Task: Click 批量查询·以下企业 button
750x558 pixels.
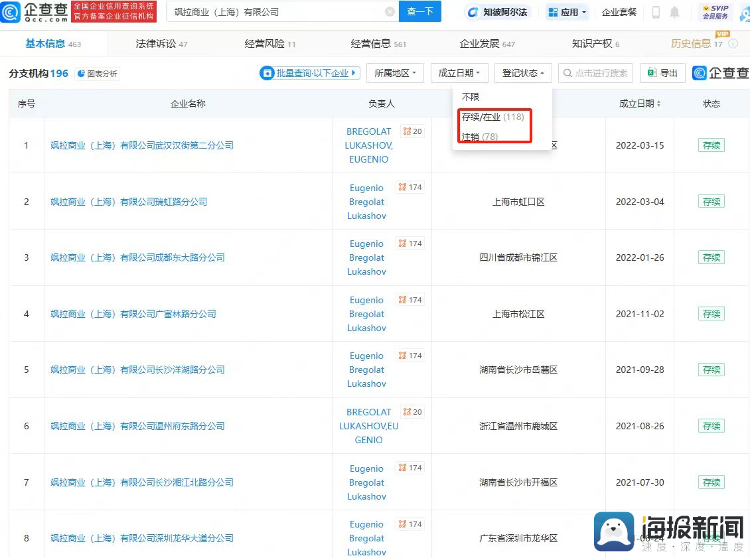Action: pos(309,73)
